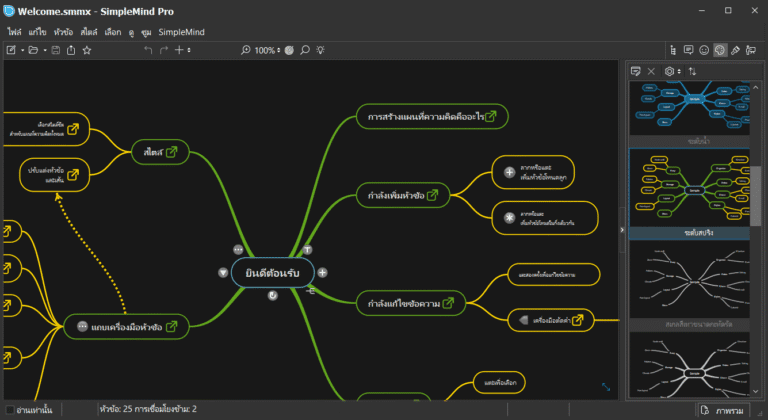
Task: Toggle the อ่านเท่านั้น read-only checkbox
Action: coord(10,410)
